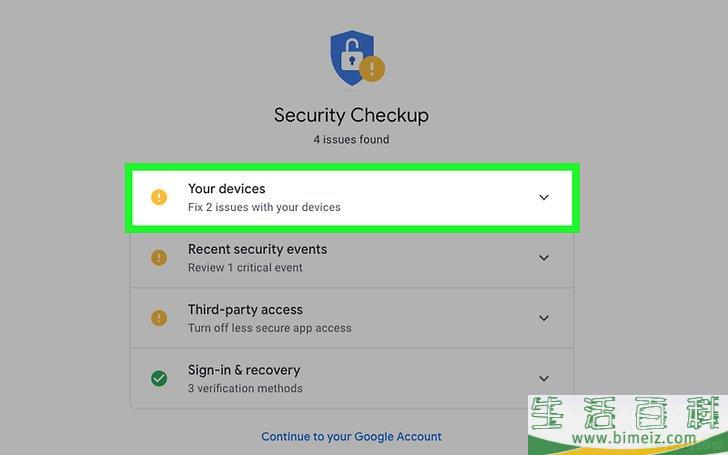Click Turn off less secure app access text
Image resolution: width=728 pixels, height=455 pixels.
(270, 328)
